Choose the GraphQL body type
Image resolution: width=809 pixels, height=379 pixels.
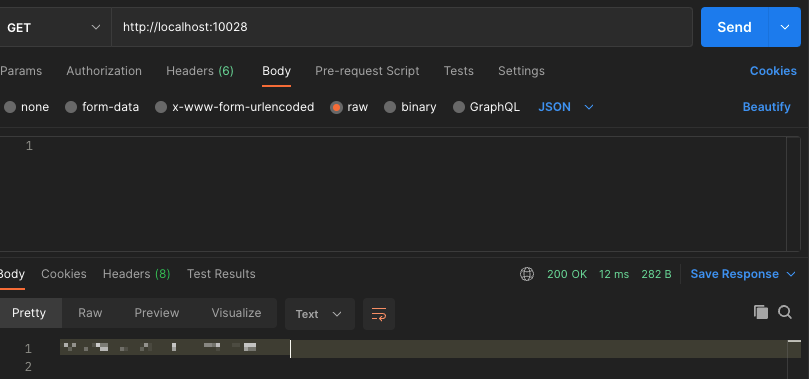459,107
